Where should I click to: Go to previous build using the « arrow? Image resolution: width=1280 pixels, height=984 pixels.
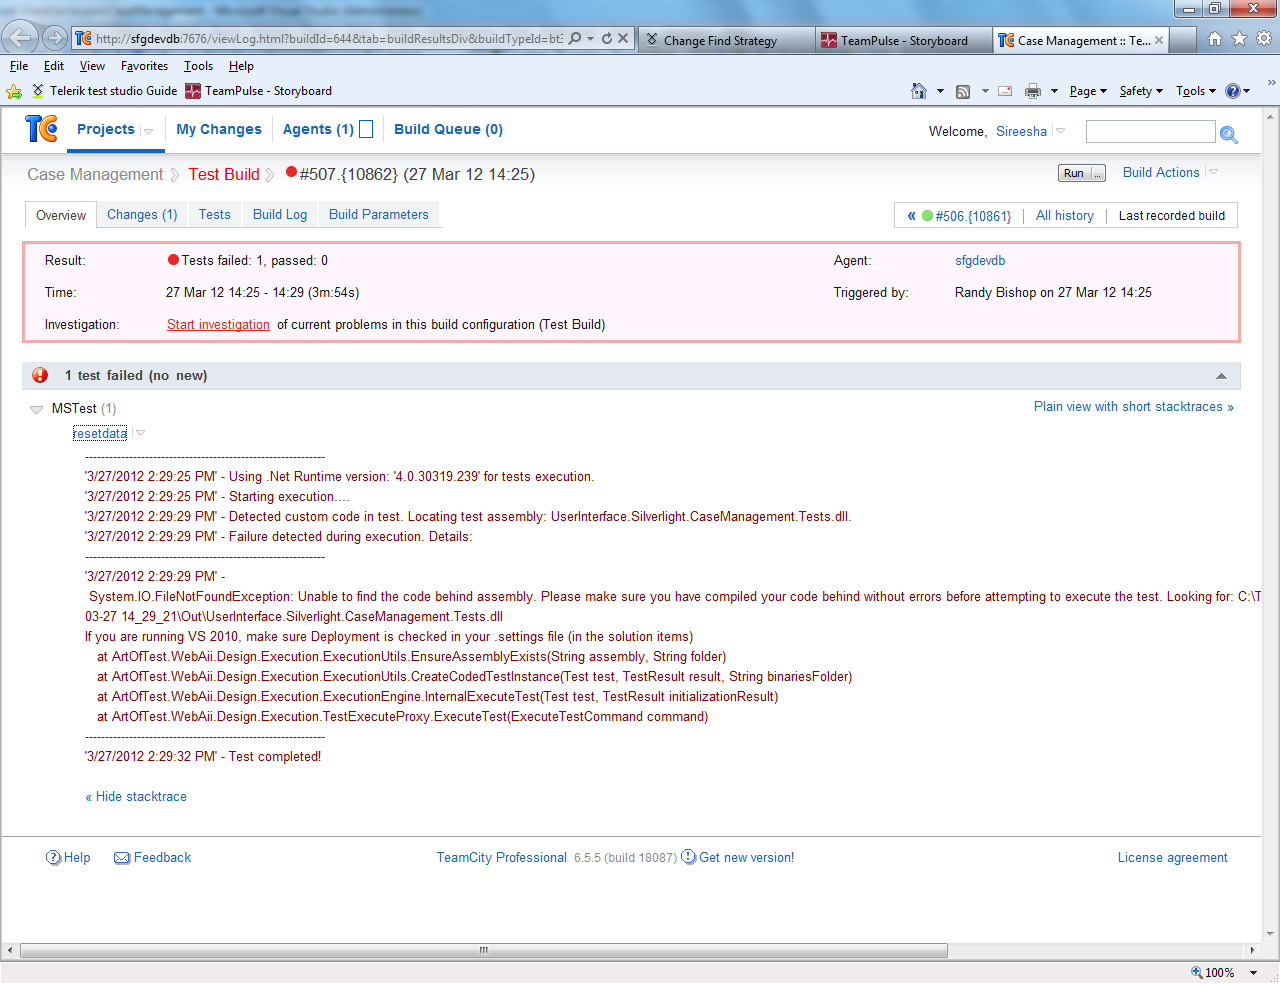coord(911,216)
